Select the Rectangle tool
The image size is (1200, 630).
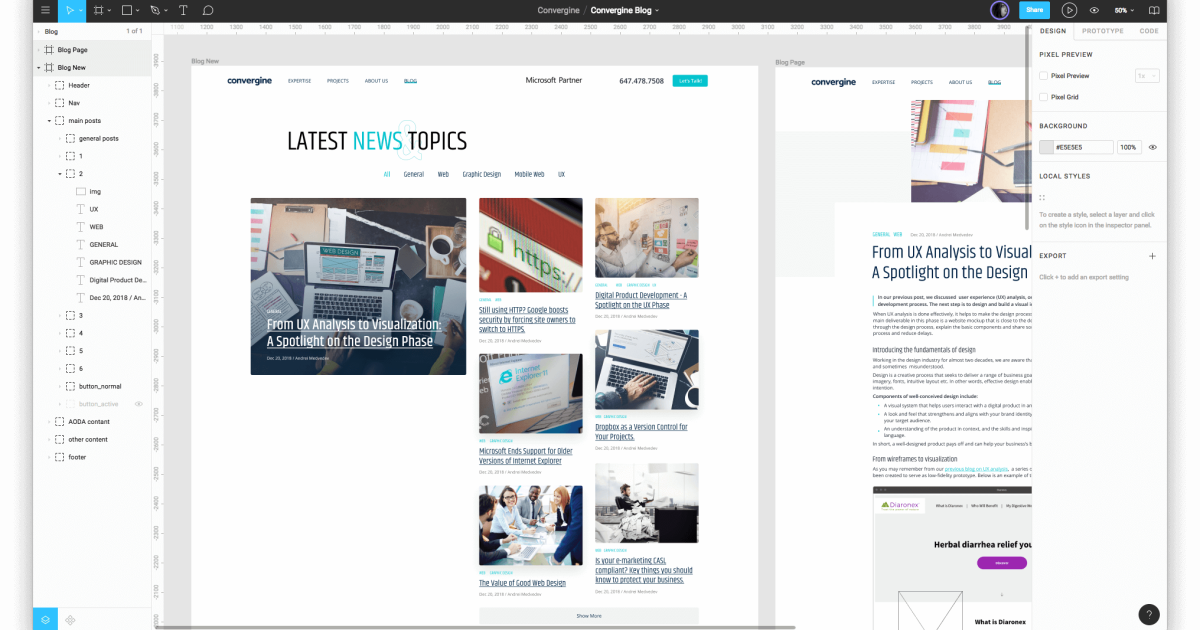(127, 10)
